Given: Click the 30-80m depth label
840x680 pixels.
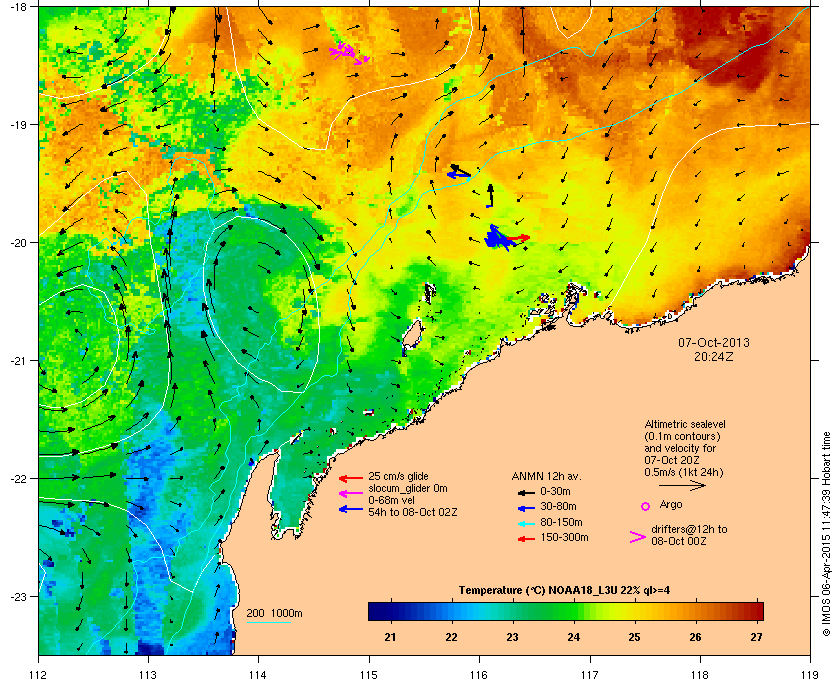Looking at the screenshot, I should (x=558, y=506).
